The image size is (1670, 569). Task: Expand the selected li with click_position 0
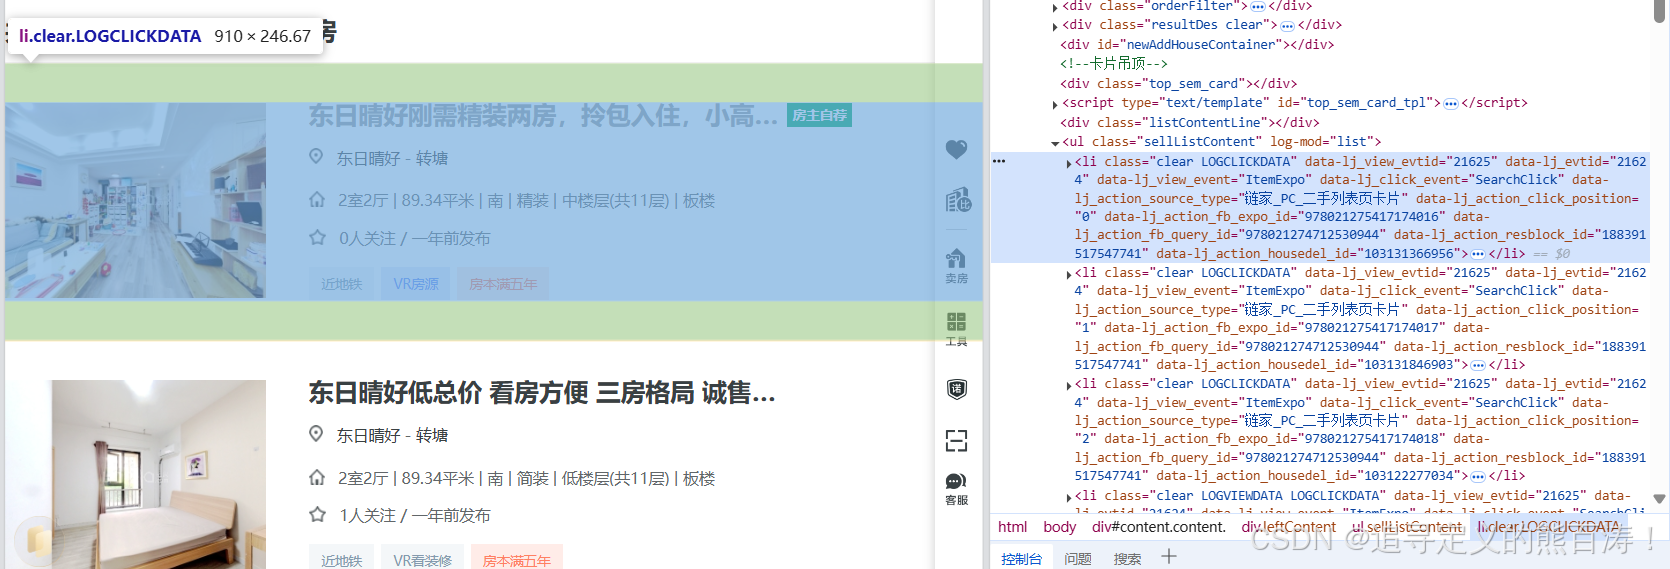1068,162
